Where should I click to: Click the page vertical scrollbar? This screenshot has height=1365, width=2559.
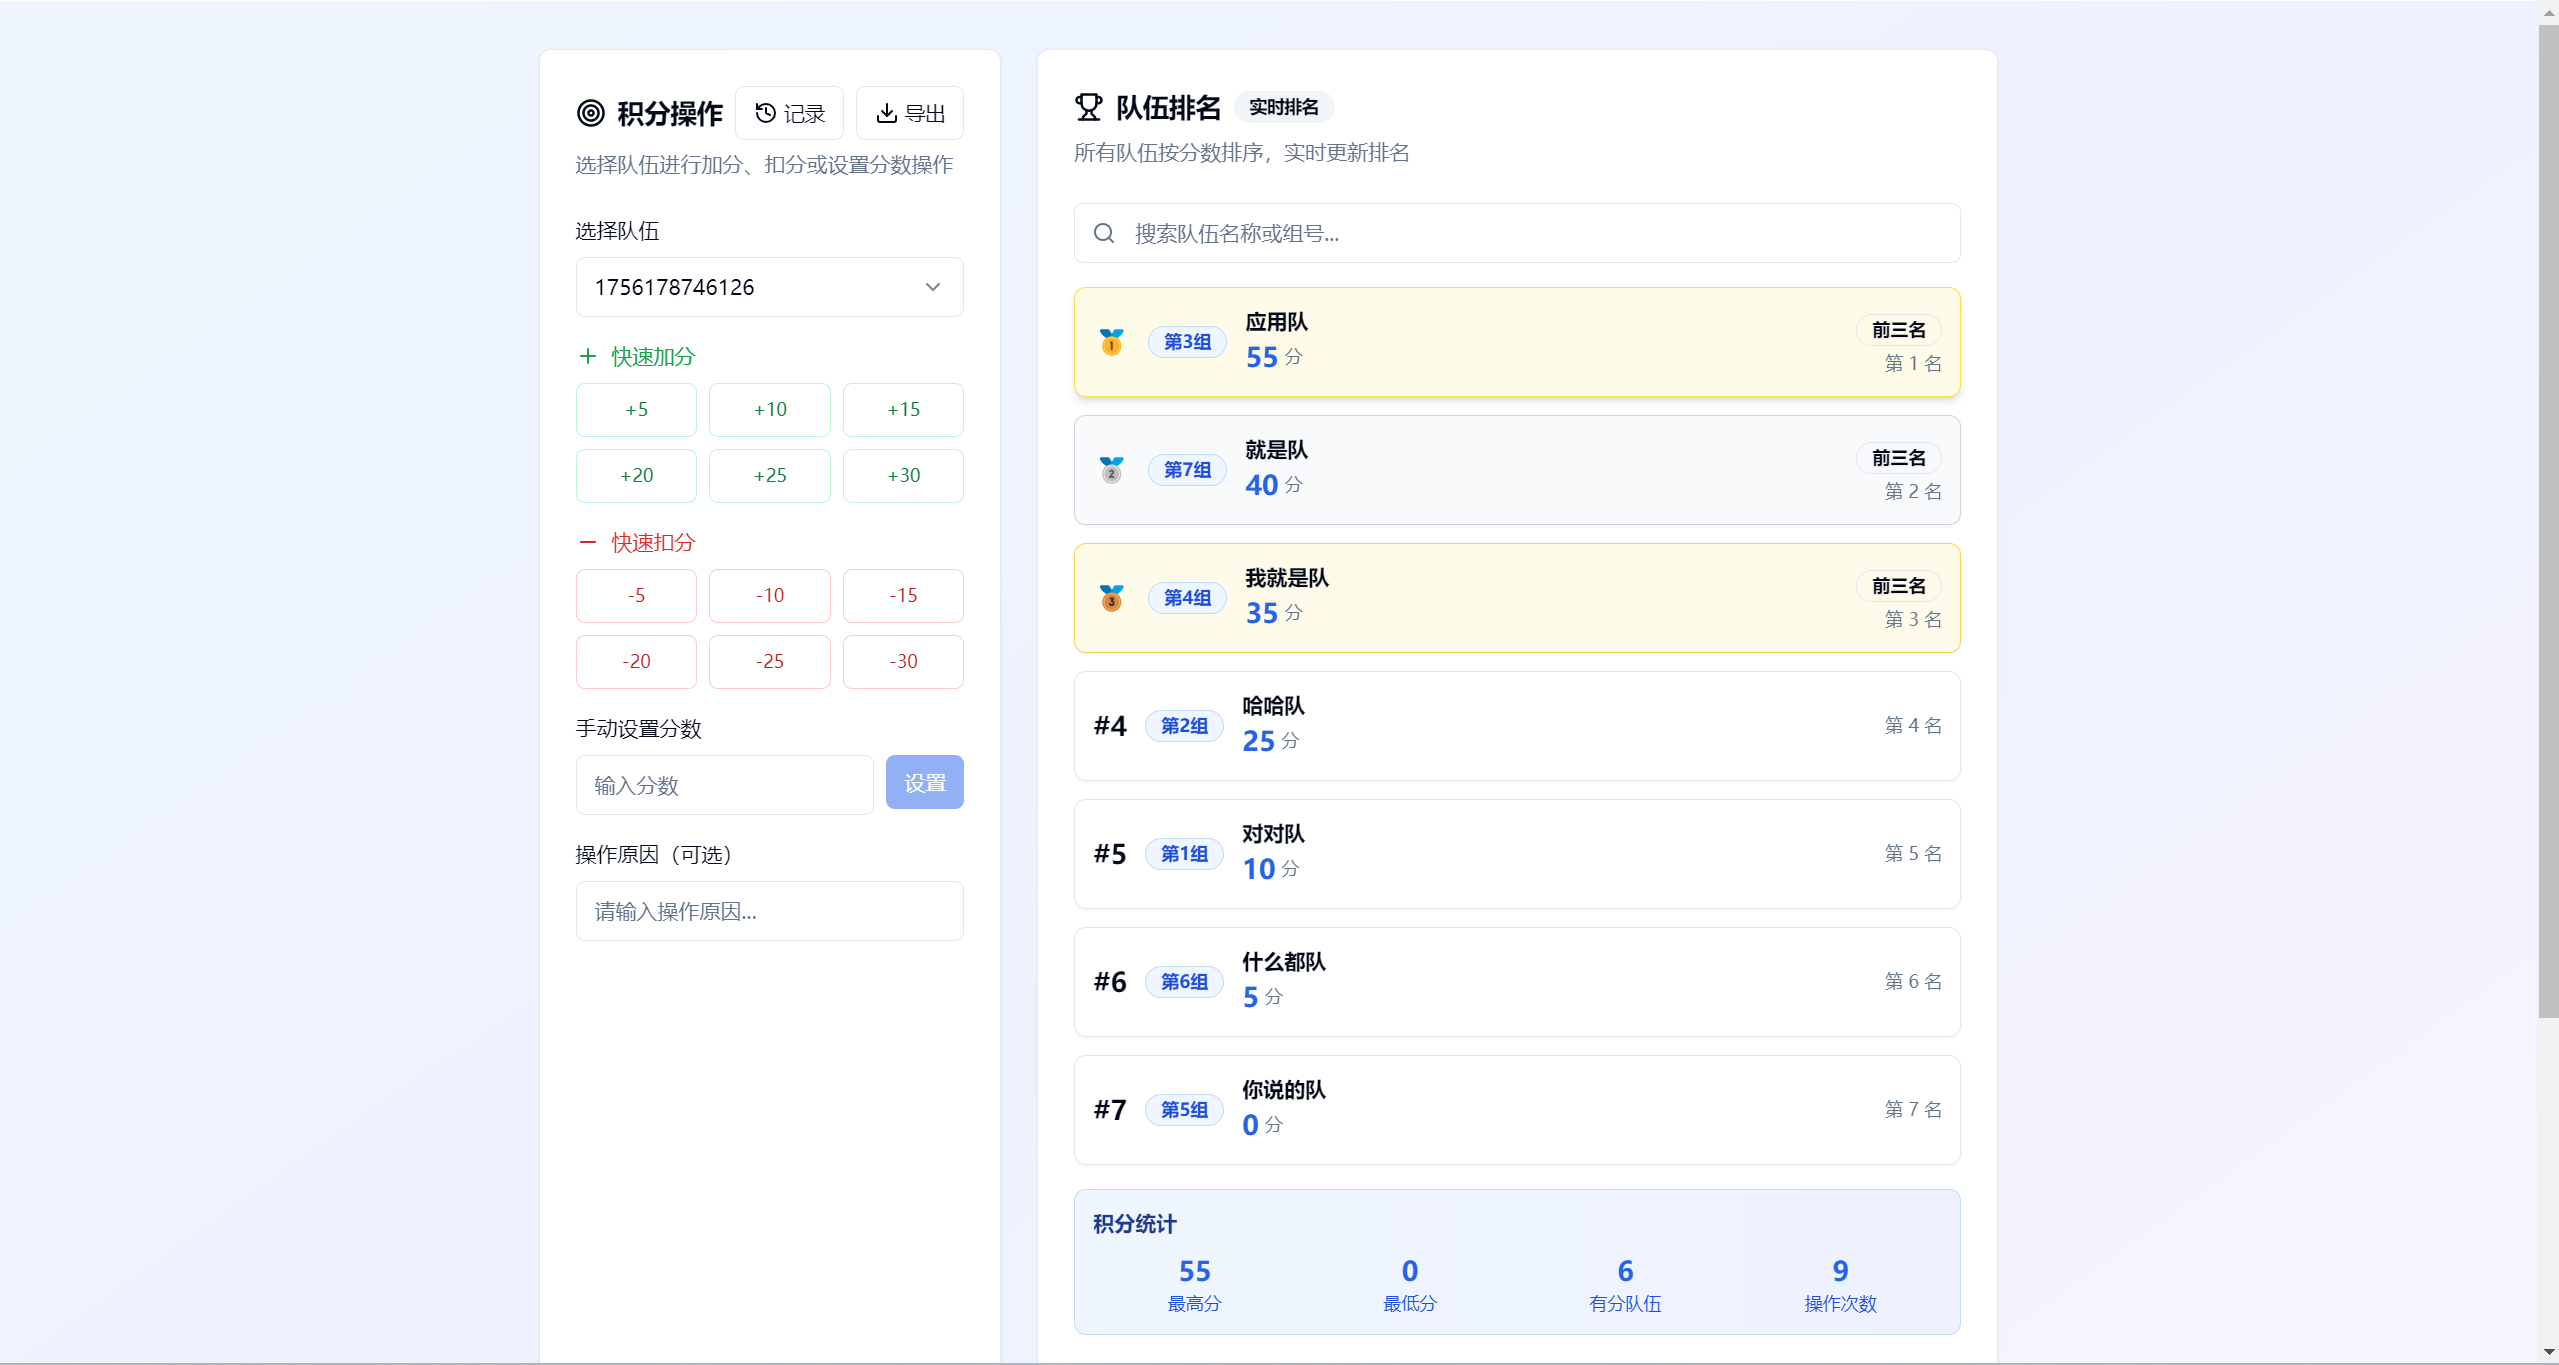tap(2548, 520)
